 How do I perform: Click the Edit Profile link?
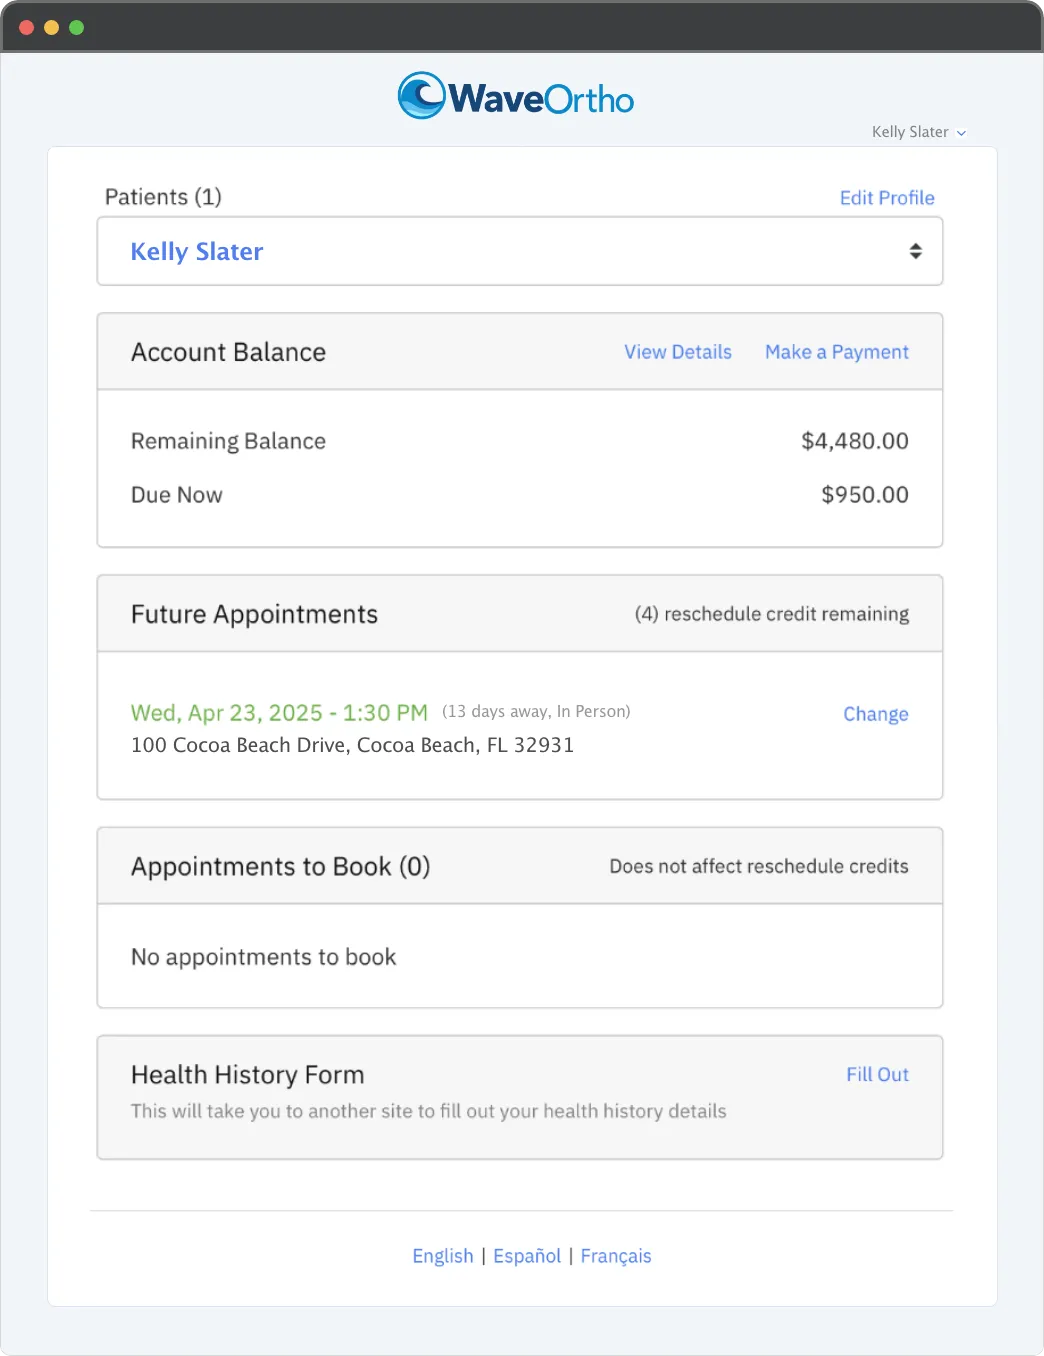tap(887, 198)
